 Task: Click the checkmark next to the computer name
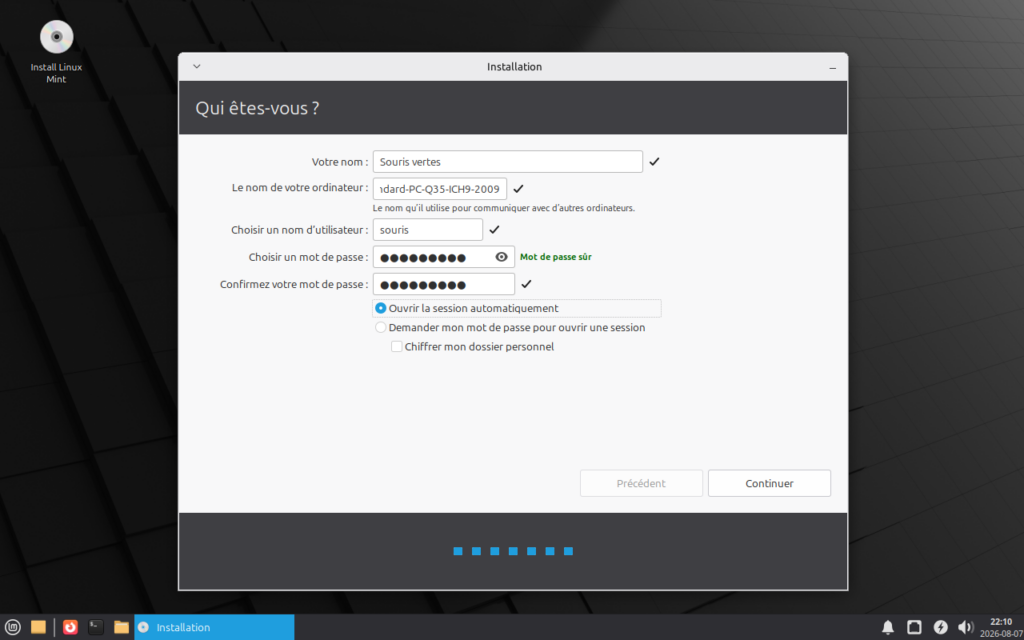[x=519, y=189]
